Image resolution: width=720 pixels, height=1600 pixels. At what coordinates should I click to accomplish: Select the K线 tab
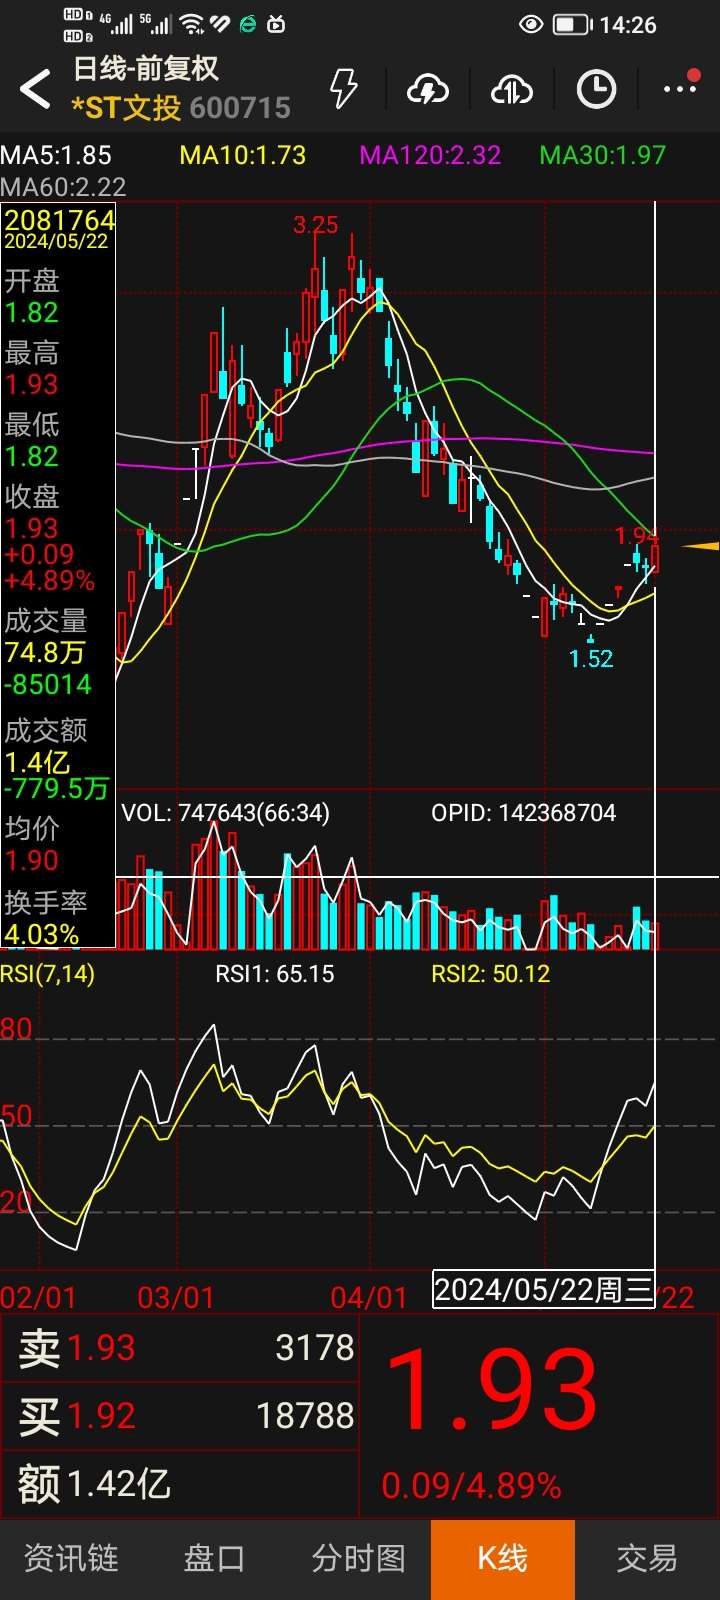pyautogui.click(x=502, y=1559)
